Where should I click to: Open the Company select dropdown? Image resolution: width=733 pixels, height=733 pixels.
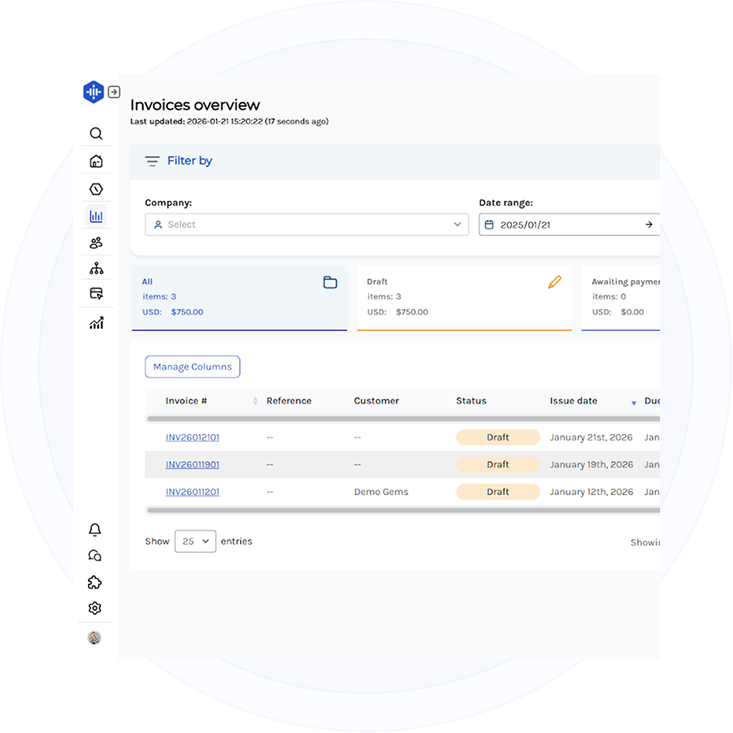(306, 225)
